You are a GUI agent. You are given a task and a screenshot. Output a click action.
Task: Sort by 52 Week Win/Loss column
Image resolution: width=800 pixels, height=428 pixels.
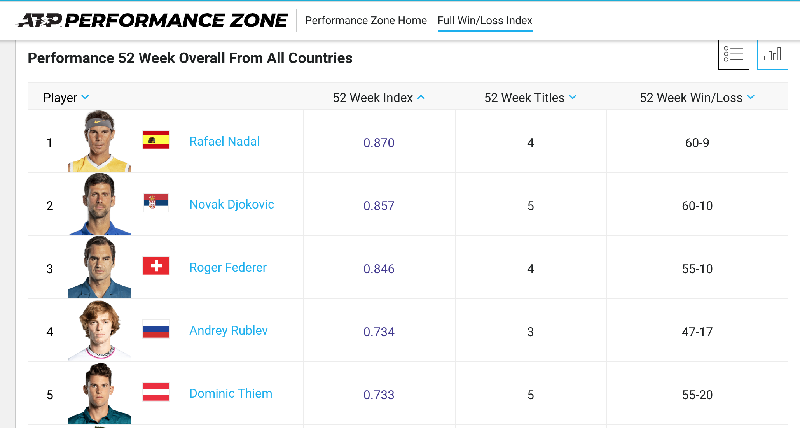pos(697,98)
